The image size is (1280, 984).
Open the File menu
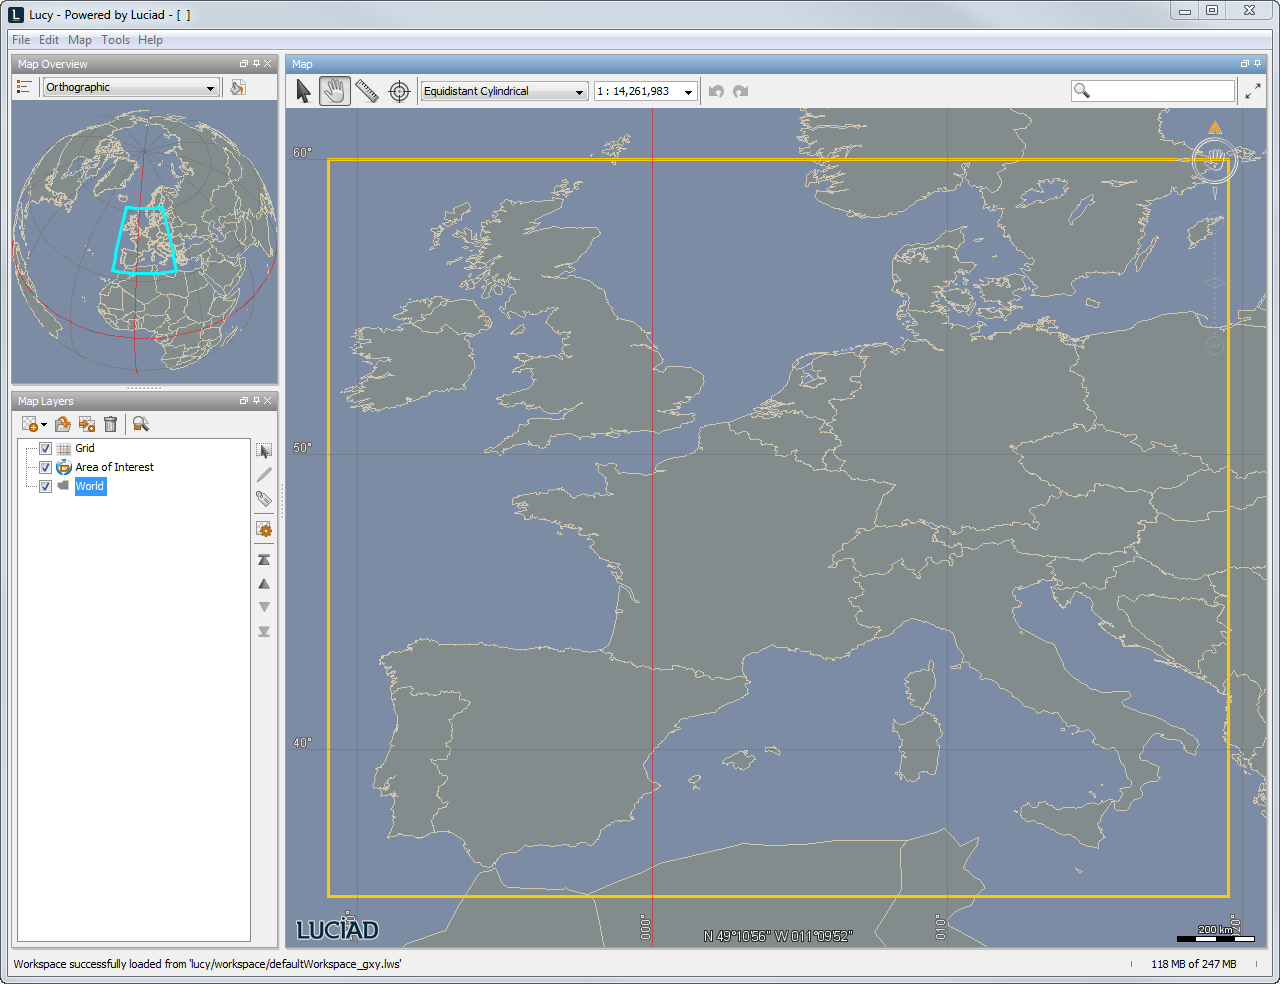[21, 40]
